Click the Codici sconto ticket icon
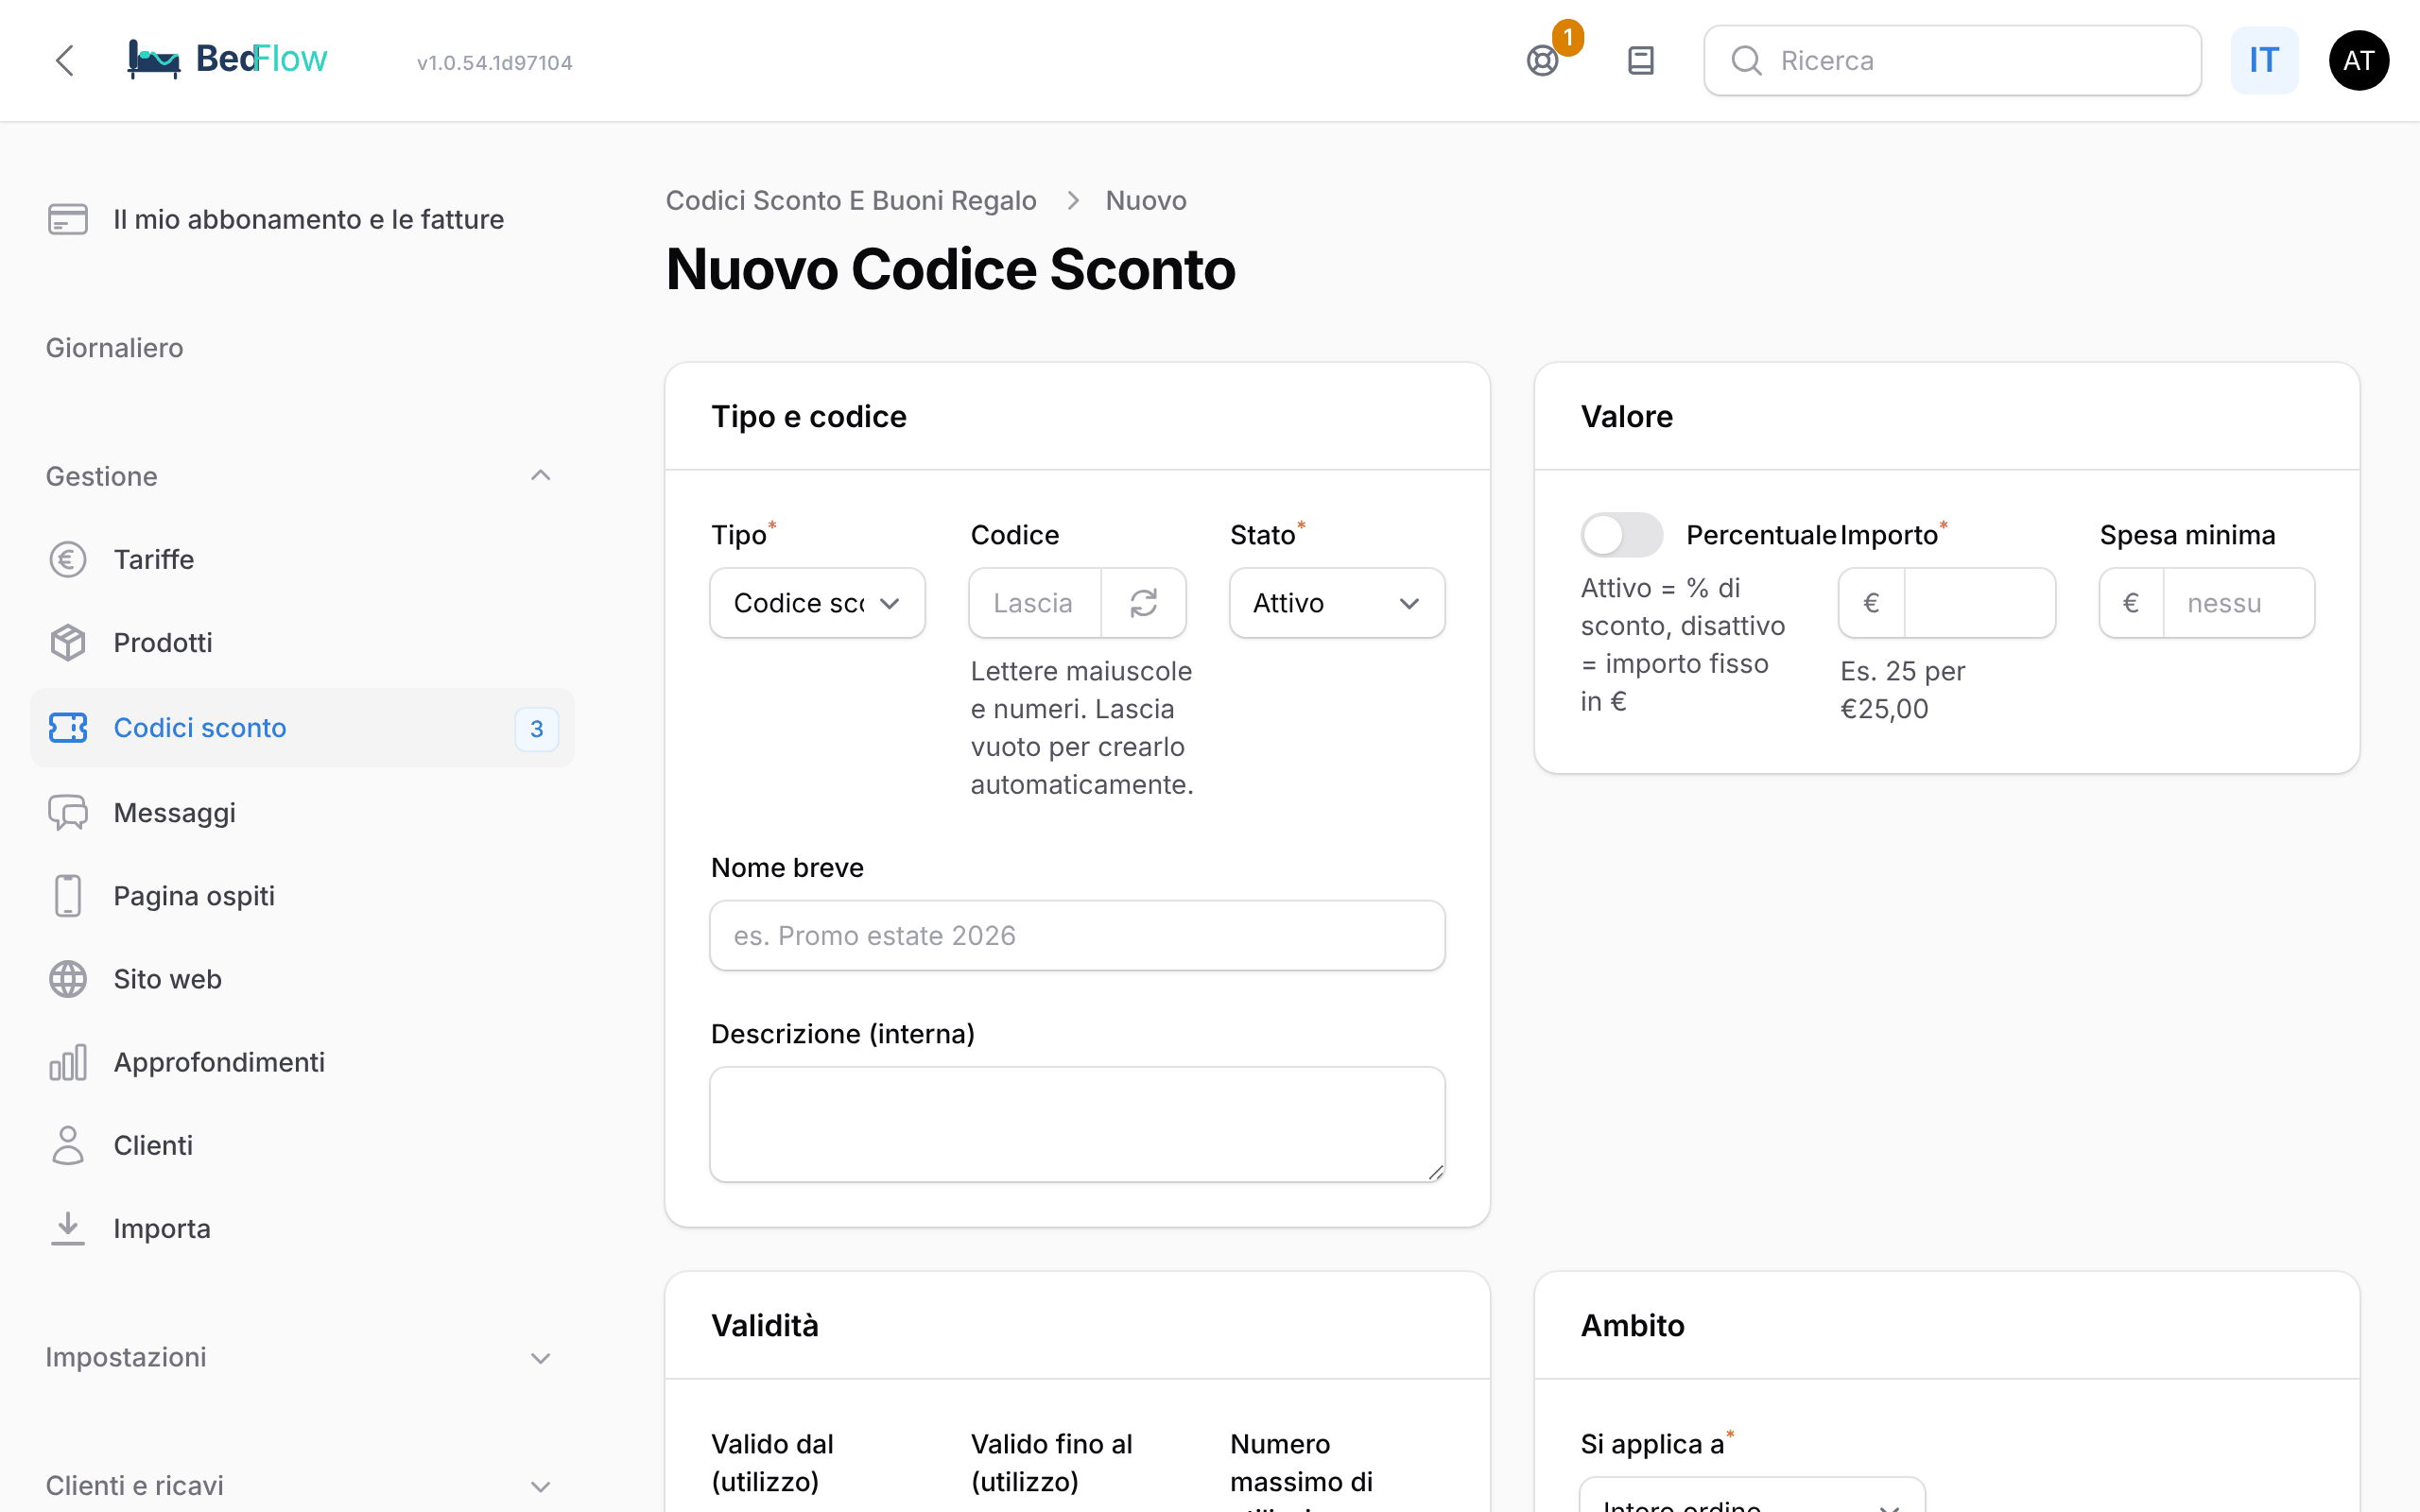2420x1512 pixels. 68,728
